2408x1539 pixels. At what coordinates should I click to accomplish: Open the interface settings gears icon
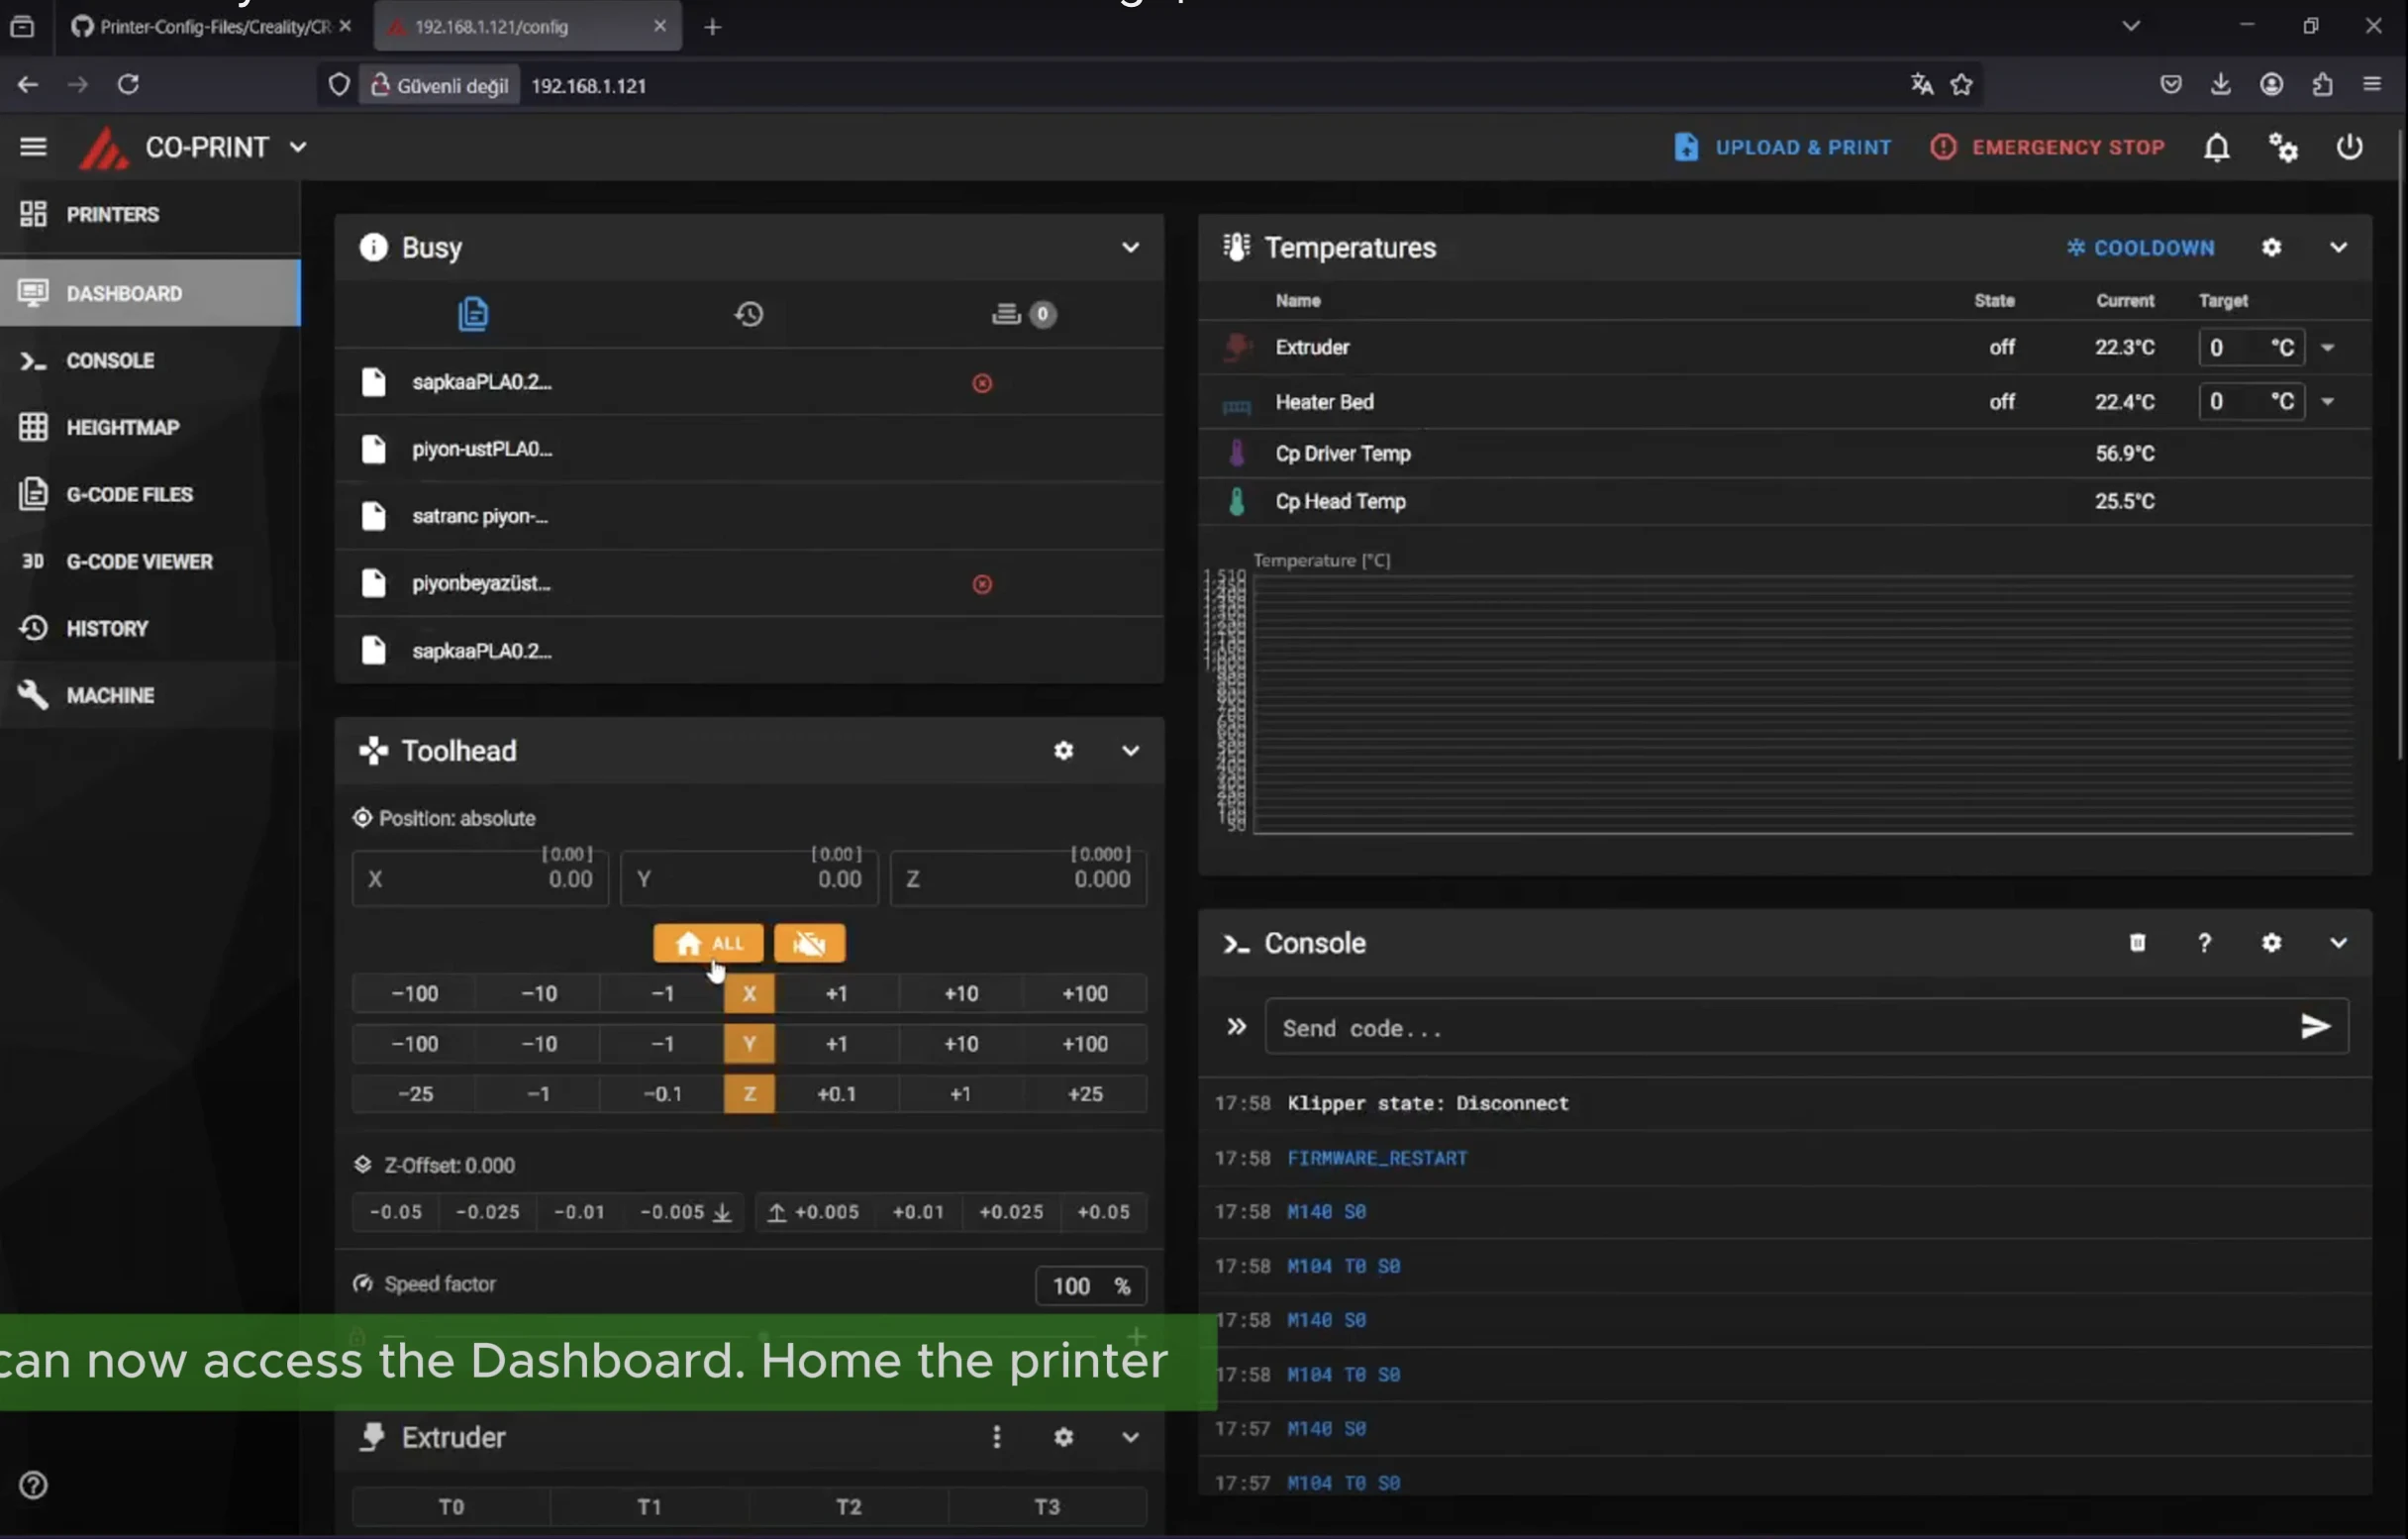coord(2282,148)
